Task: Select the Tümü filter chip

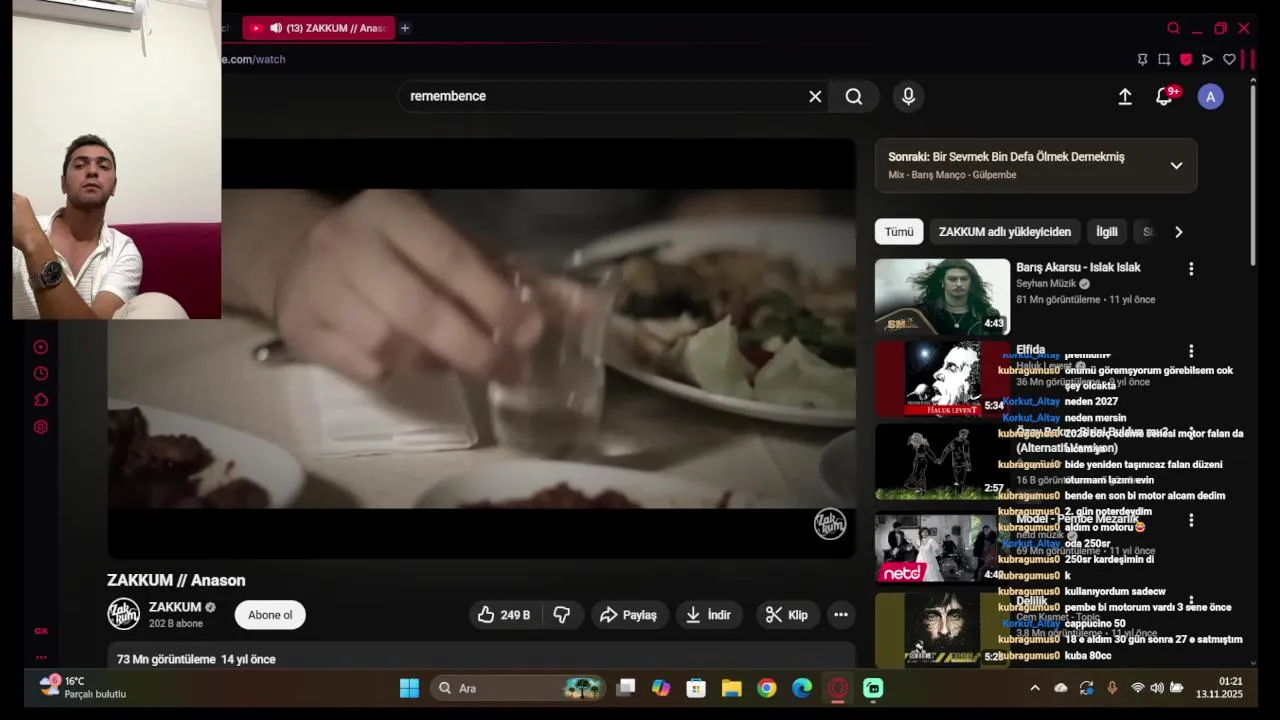Action: tap(899, 232)
